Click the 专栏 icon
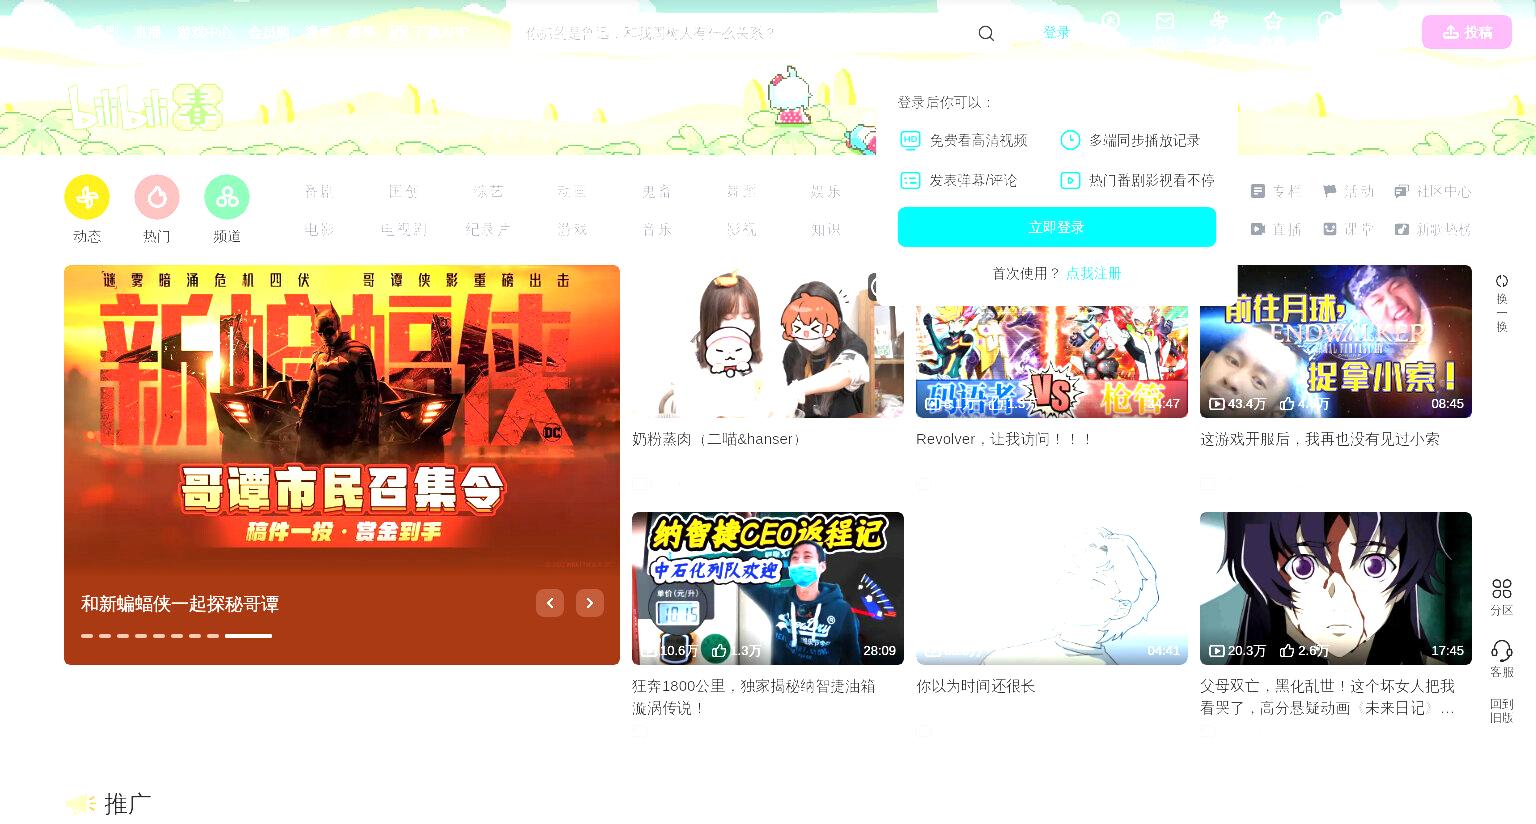The width and height of the screenshot is (1536, 824). (1258, 191)
